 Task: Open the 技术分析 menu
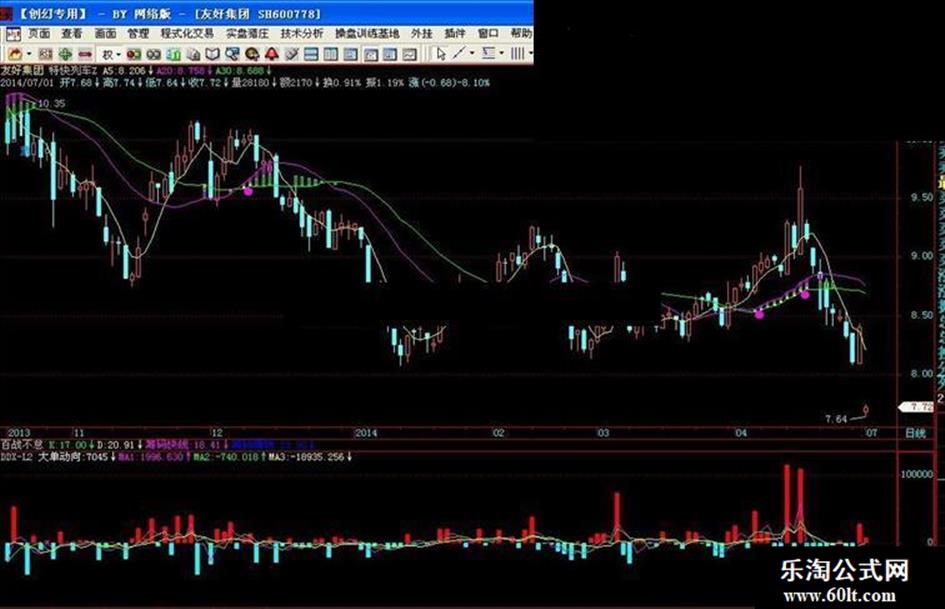pos(302,34)
